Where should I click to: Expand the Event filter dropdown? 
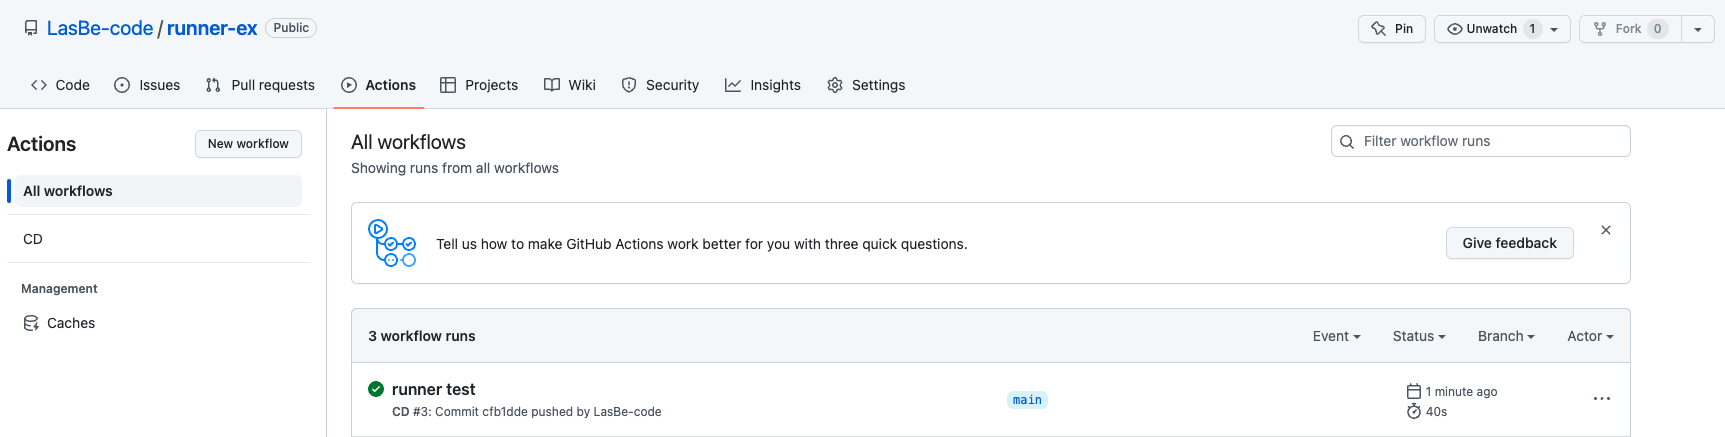click(1336, 336)
